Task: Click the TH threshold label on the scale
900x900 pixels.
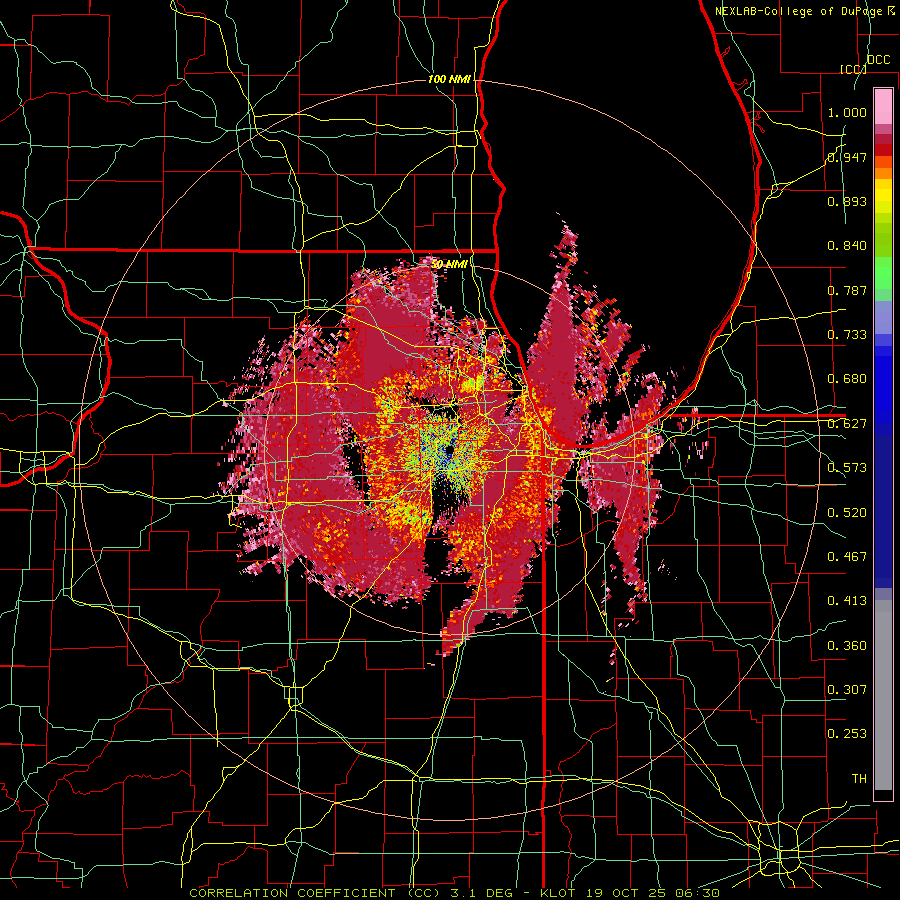Action: pyautogui.click(x=859, y=779)
